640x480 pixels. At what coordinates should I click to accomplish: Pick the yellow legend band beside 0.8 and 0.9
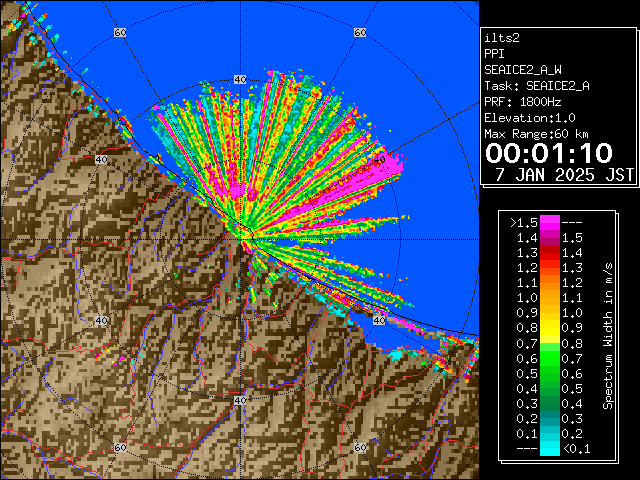point(550,328)
